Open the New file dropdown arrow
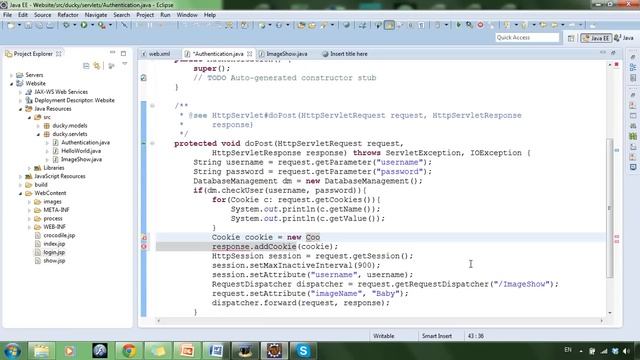Image resolution: width=640 pixels, height=360 pixels. pyautogui.click(x=19, y=25)
